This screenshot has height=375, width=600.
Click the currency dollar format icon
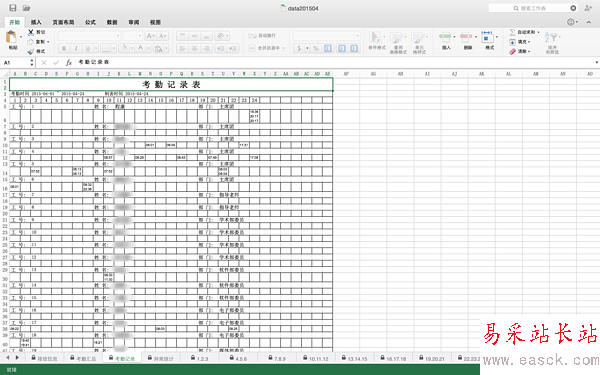(x=299, y=48)
